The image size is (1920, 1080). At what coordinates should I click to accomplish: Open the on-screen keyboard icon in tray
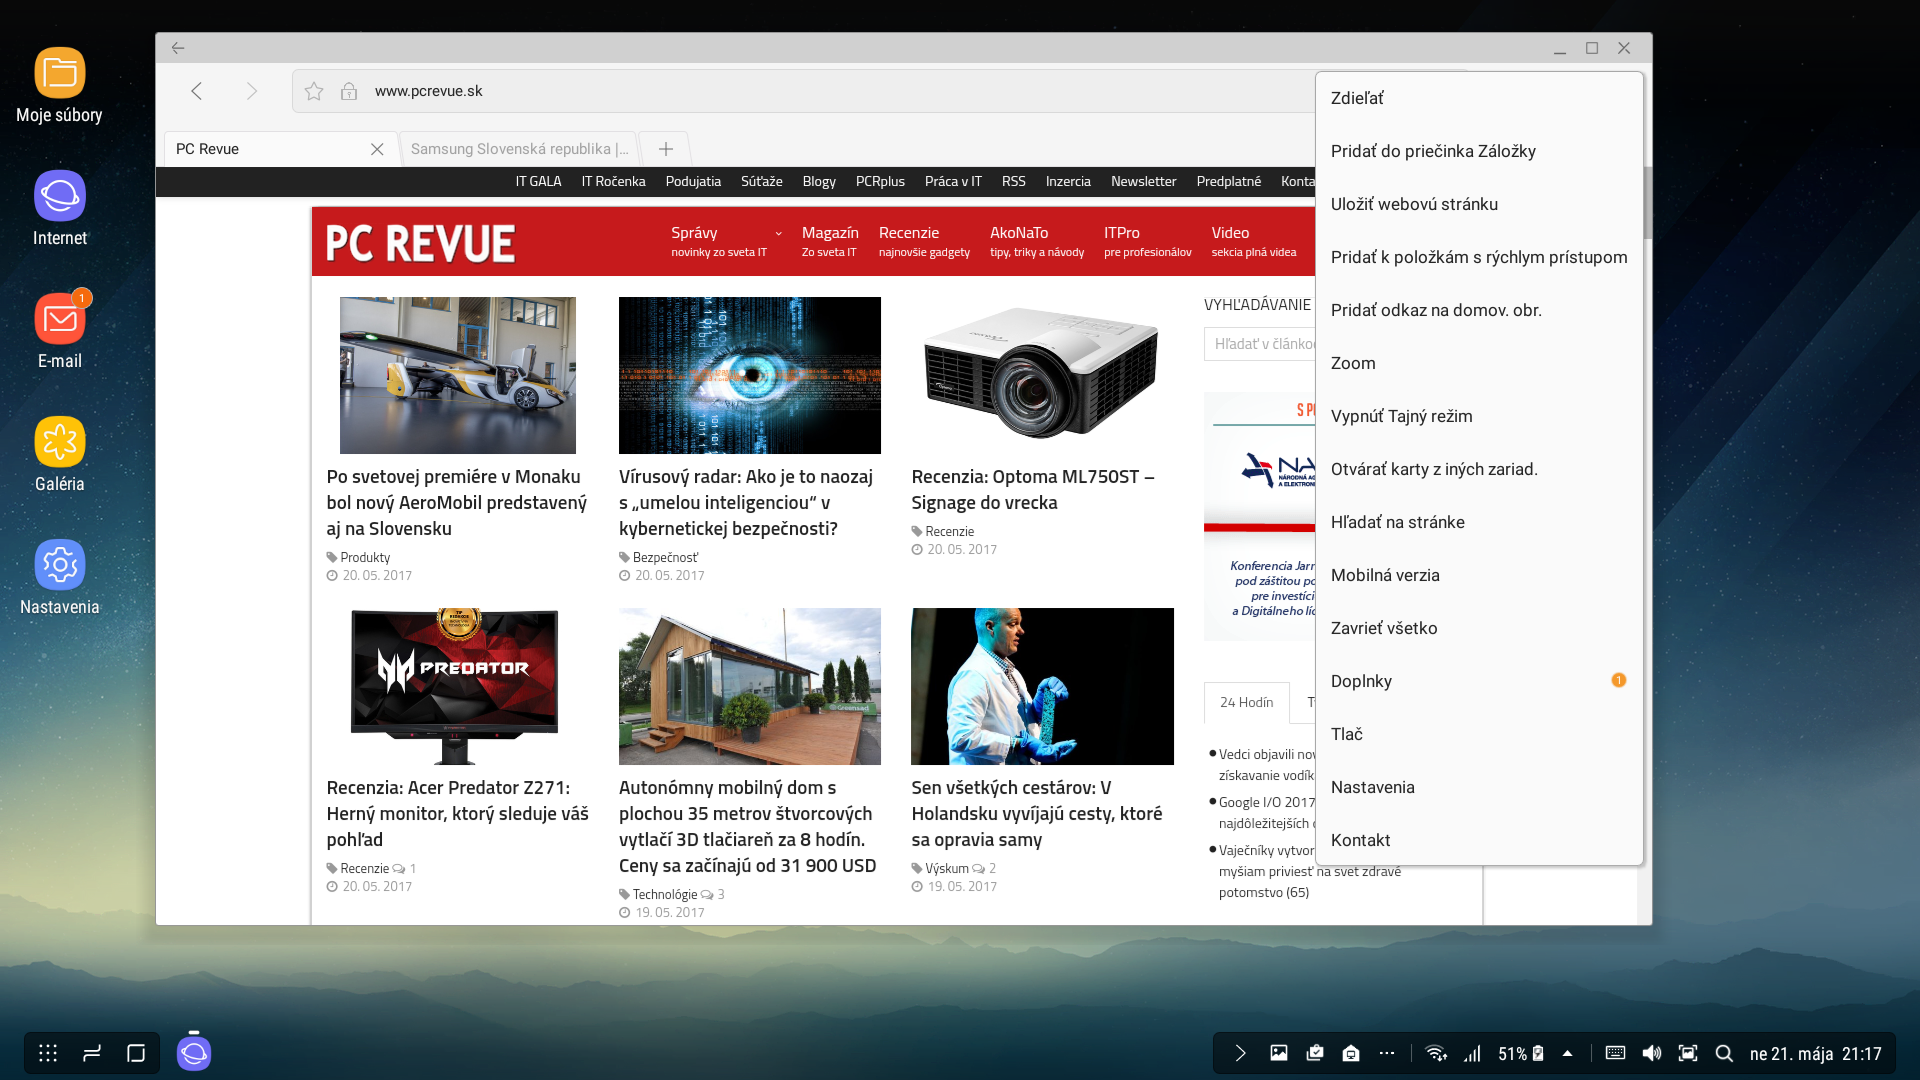tap(1615, 1053)
